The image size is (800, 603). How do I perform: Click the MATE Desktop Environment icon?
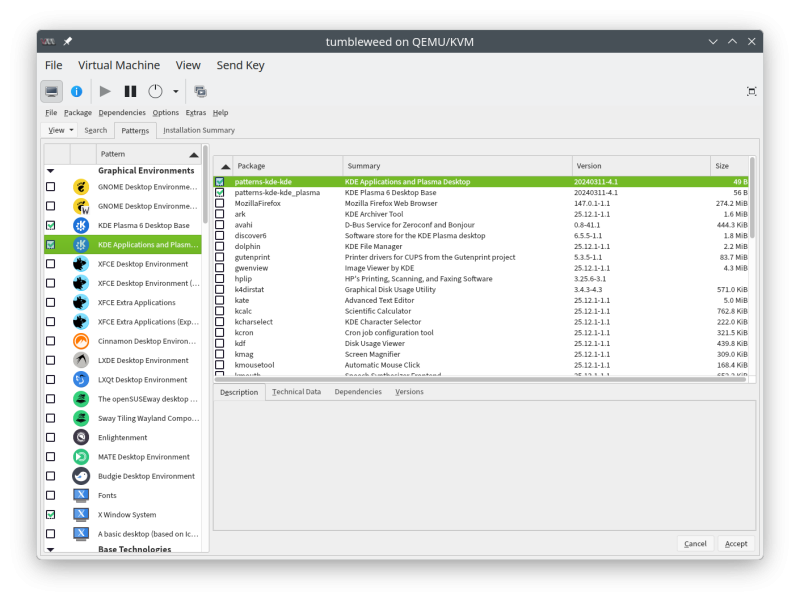pyautogui.click(x=81, y=457)
